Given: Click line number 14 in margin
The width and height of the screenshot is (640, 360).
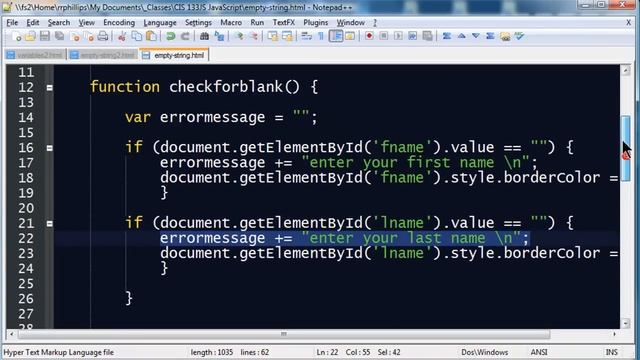Looking at the screenshot, I should coord(26,118).
